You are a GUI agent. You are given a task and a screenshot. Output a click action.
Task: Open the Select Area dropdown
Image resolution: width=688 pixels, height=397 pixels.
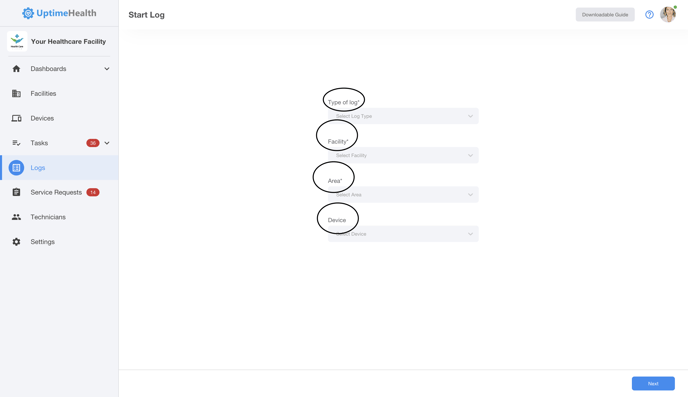[x=403, y=195]
